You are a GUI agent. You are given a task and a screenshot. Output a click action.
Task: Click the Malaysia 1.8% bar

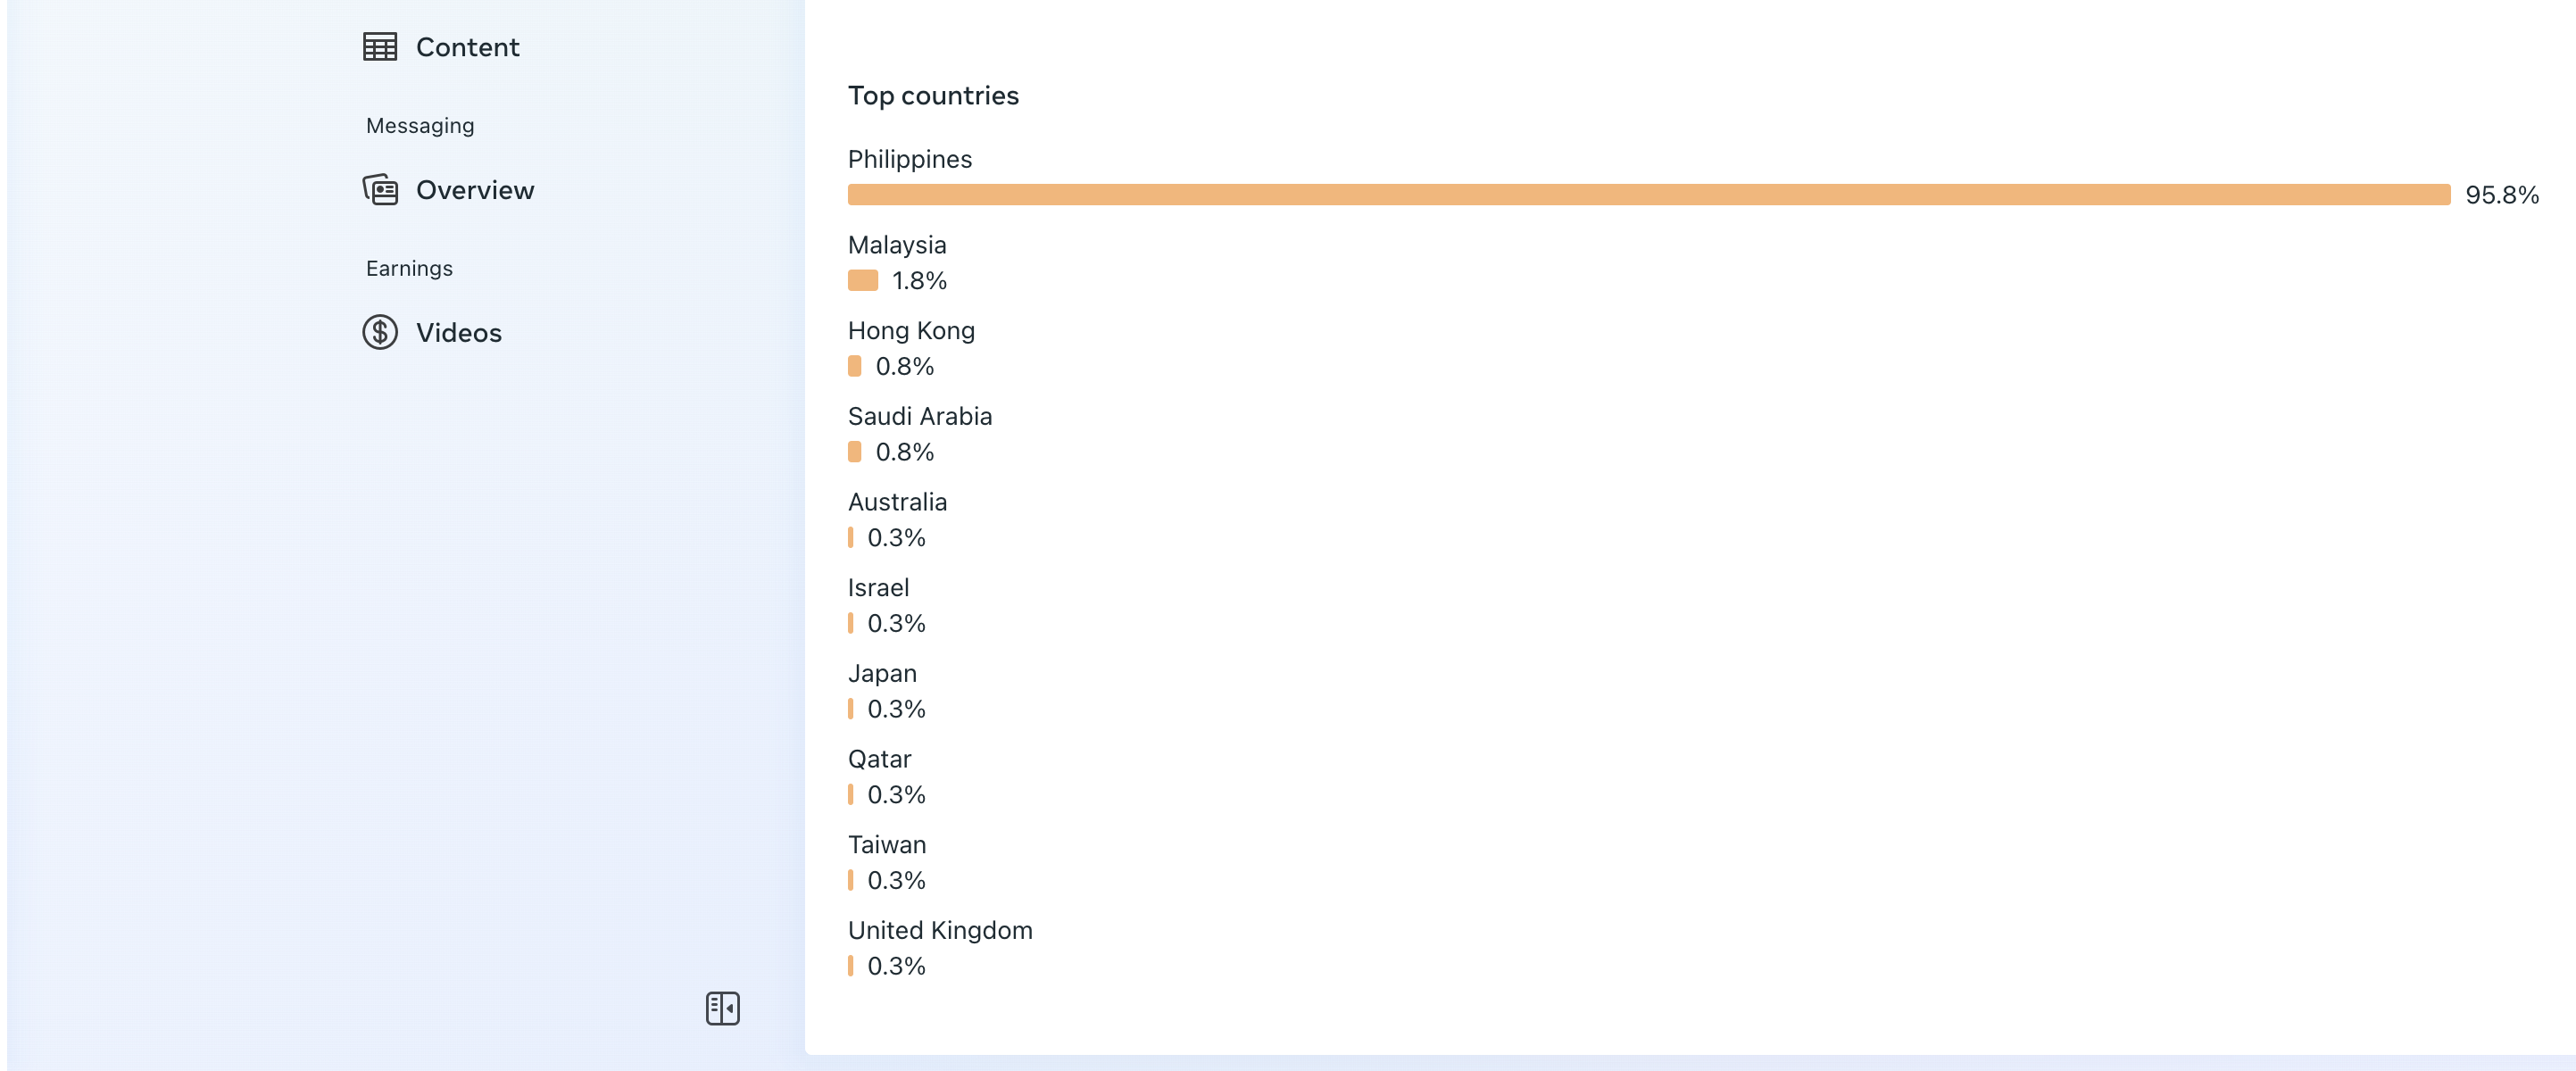863,281
